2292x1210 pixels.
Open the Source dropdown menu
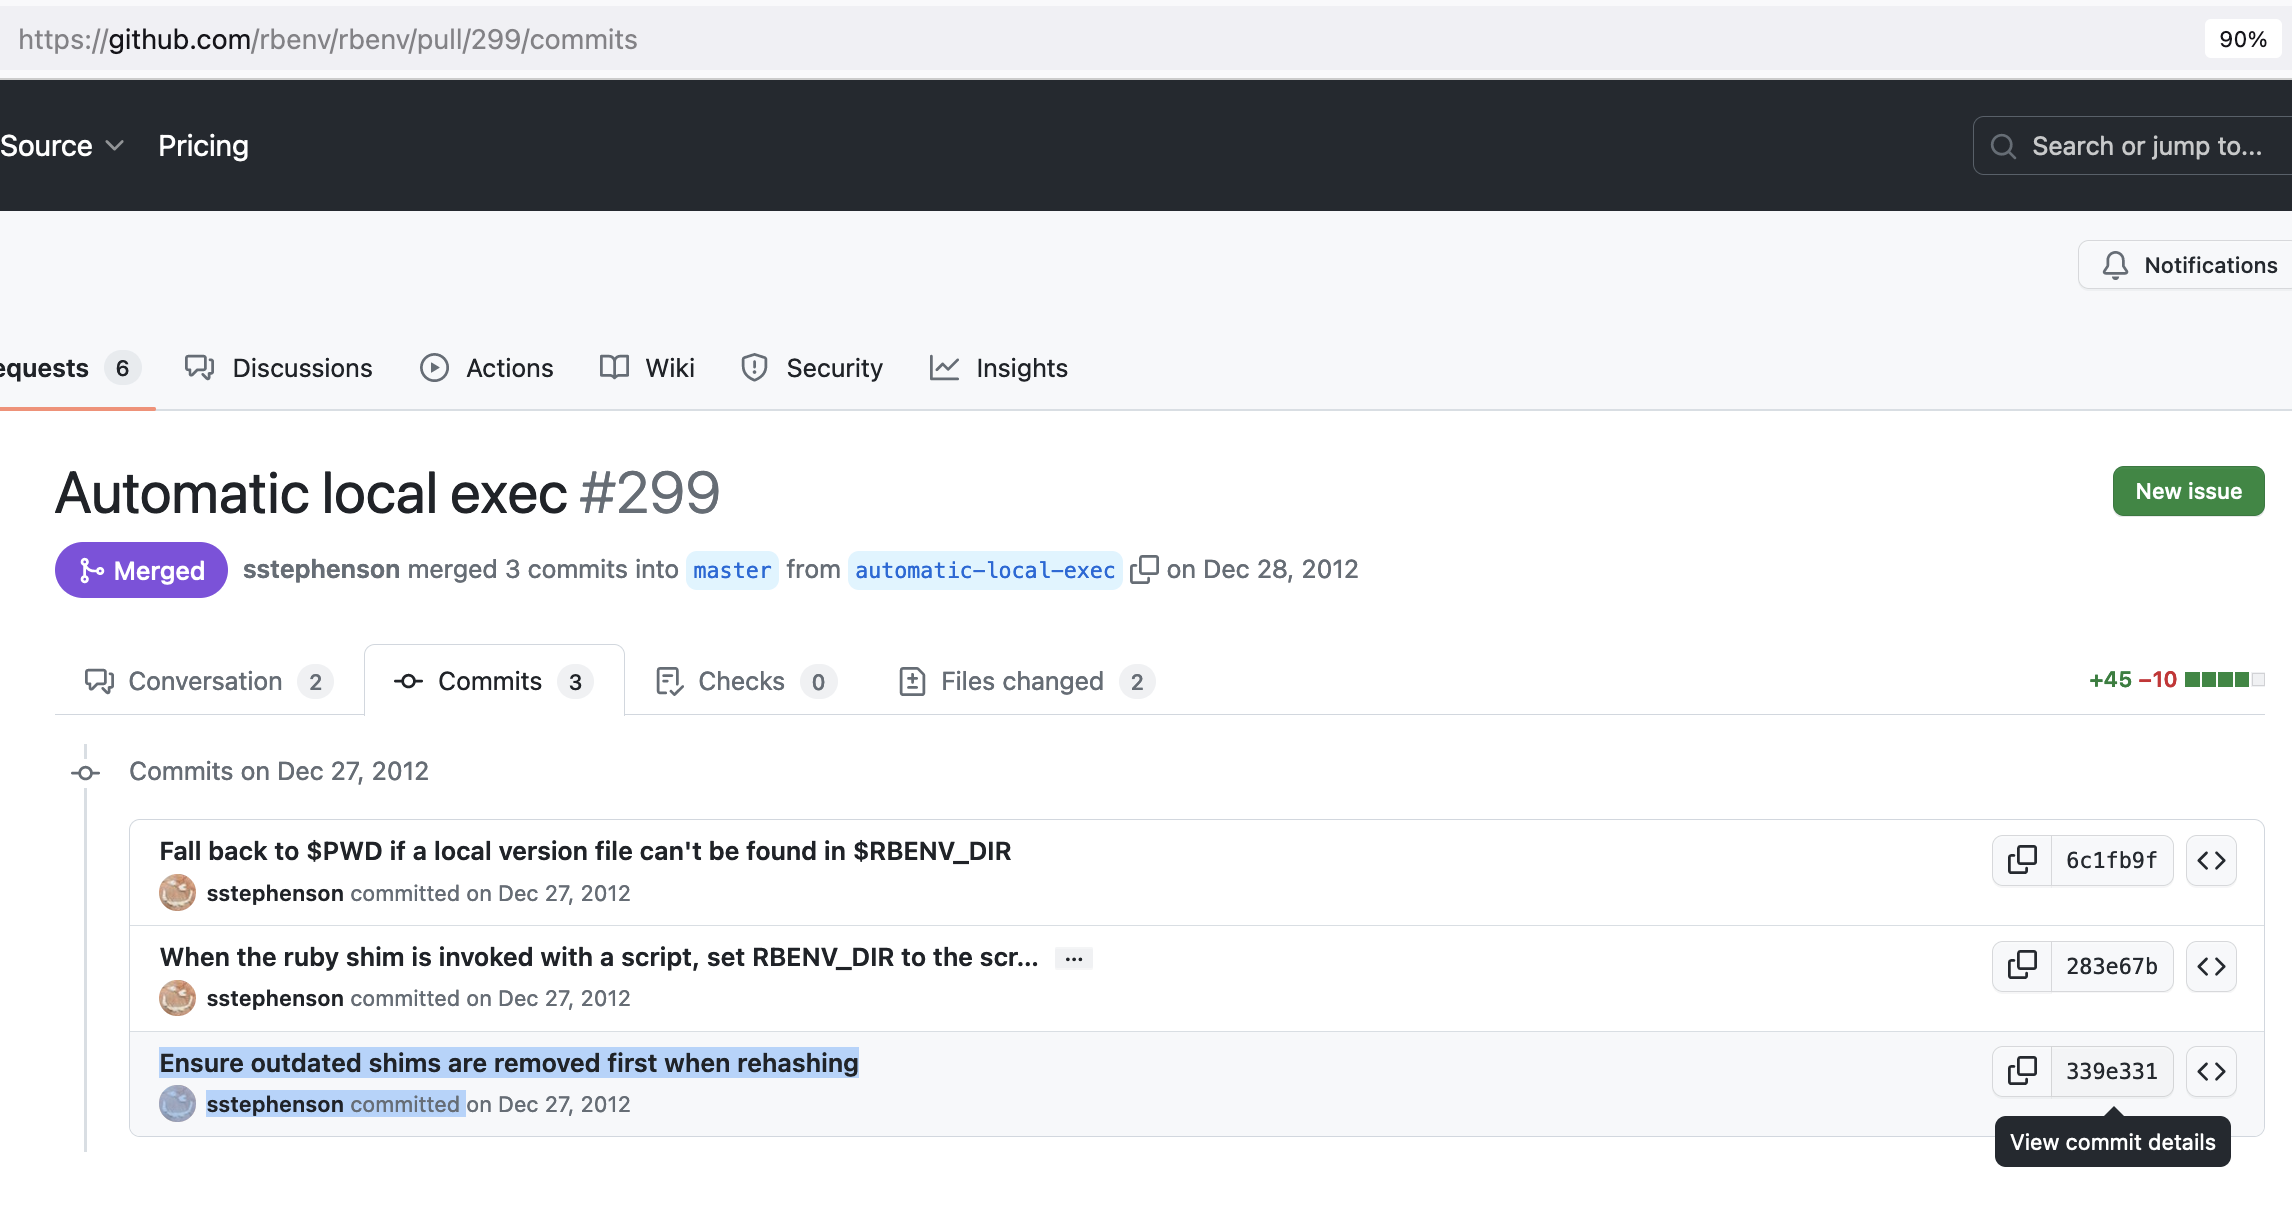62,146
